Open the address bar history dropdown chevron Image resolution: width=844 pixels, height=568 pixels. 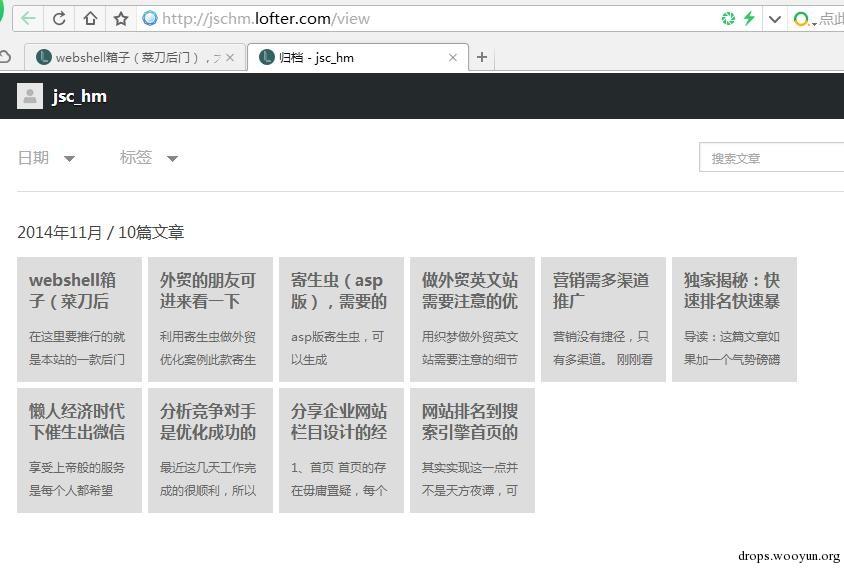(774, 18)
